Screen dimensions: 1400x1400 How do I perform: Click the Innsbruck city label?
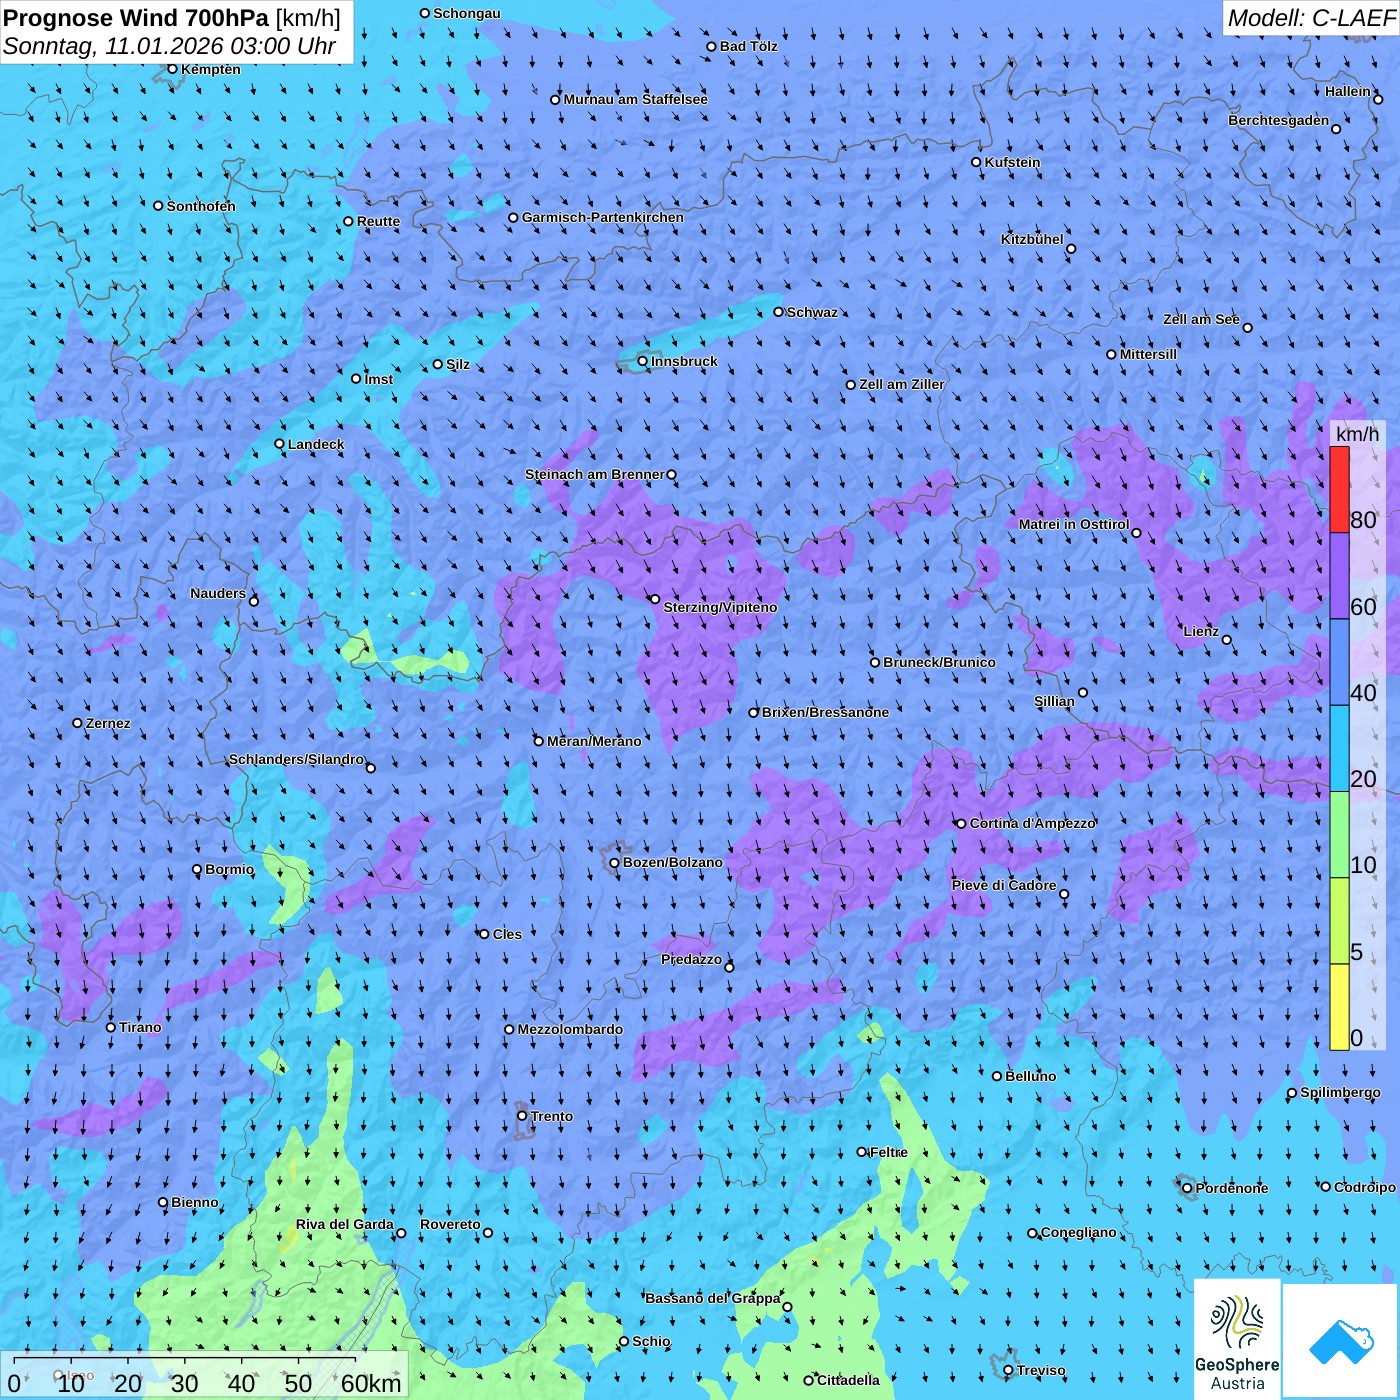coord(684,361)
